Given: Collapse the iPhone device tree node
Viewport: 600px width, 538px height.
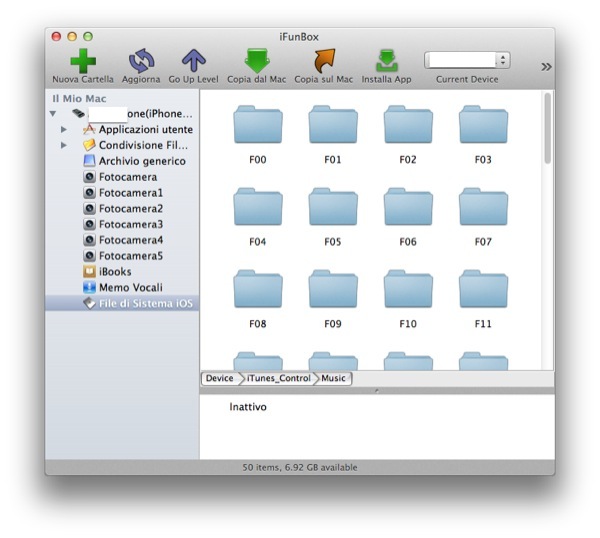Looking at the screenshot, I should pos(52,114).
